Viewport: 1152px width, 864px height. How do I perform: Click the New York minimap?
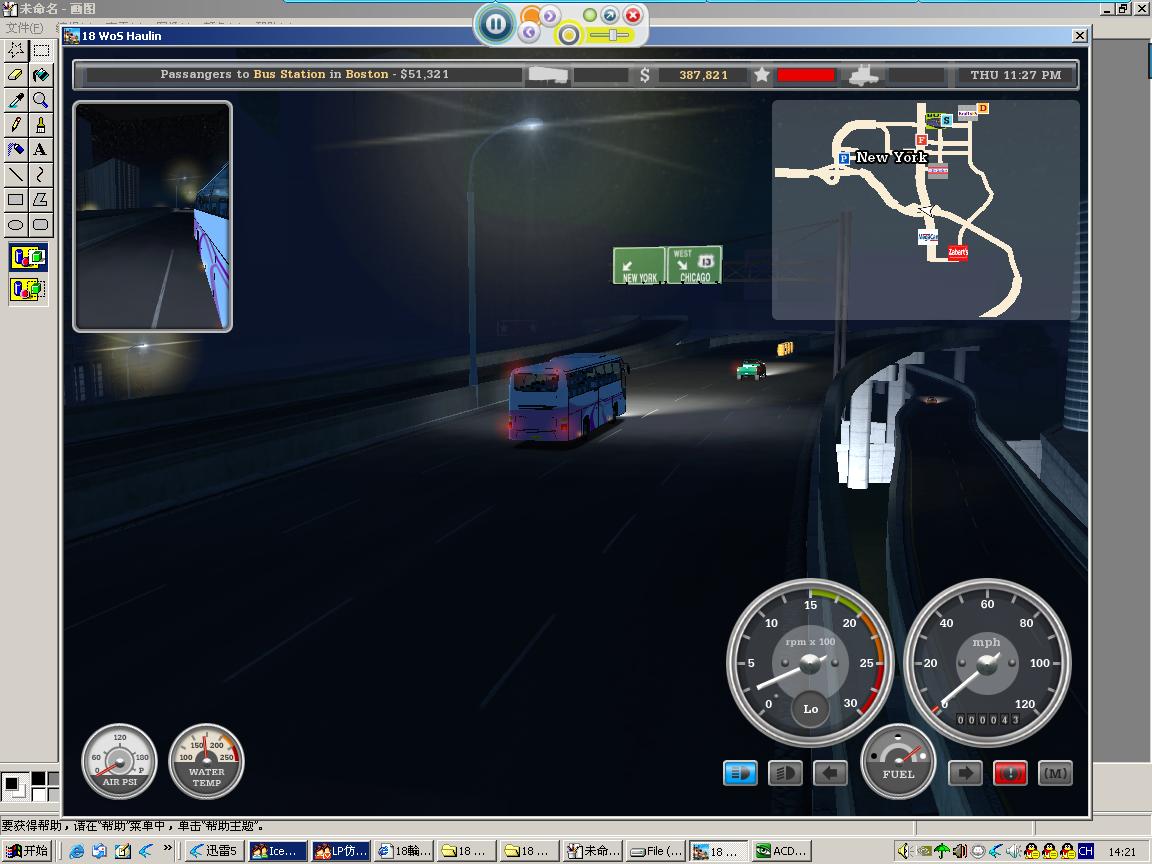tap(925, 210)
